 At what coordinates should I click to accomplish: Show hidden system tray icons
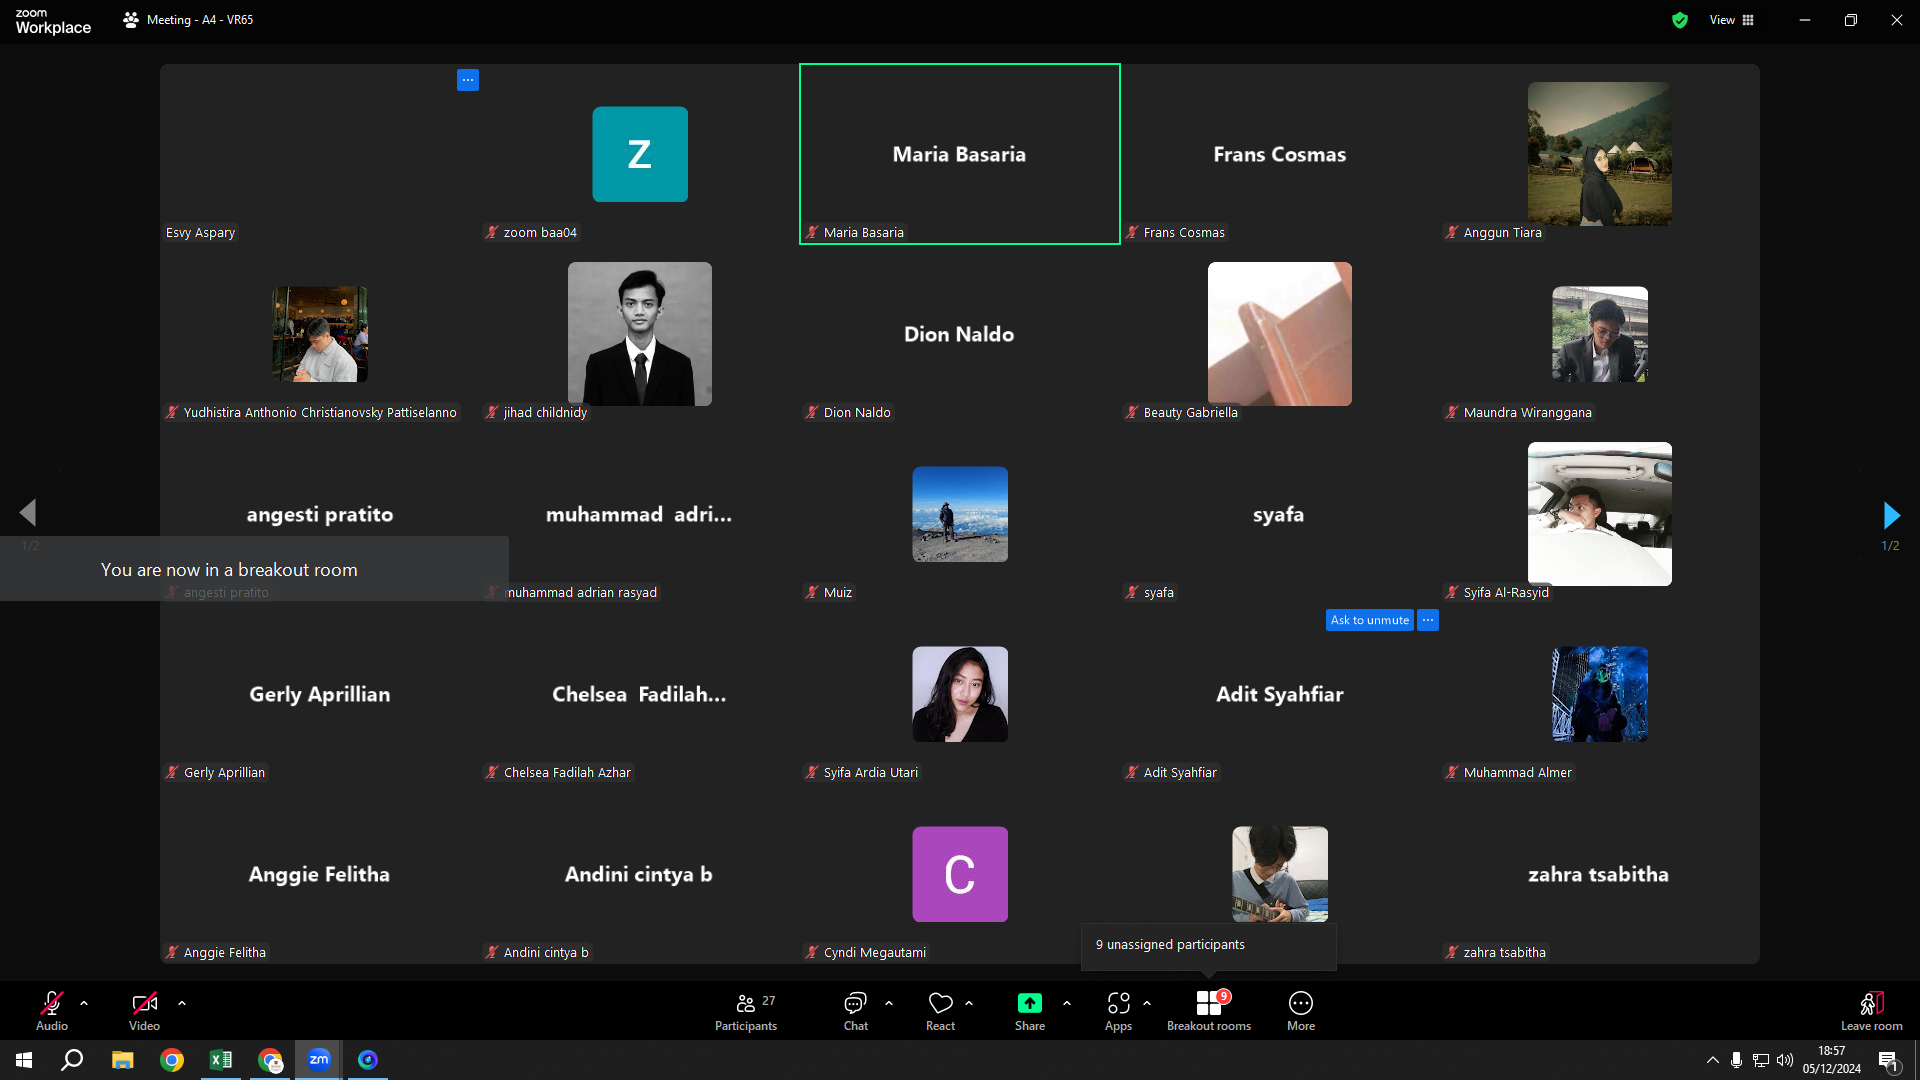tap(1713, 1060)
